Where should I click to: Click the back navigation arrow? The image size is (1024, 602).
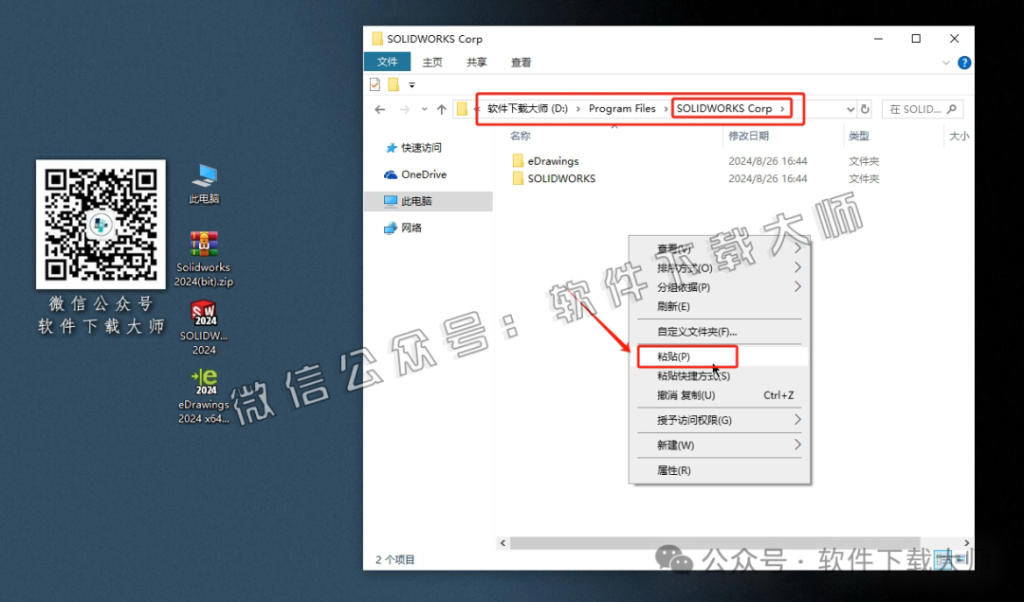tap(380, 109)
